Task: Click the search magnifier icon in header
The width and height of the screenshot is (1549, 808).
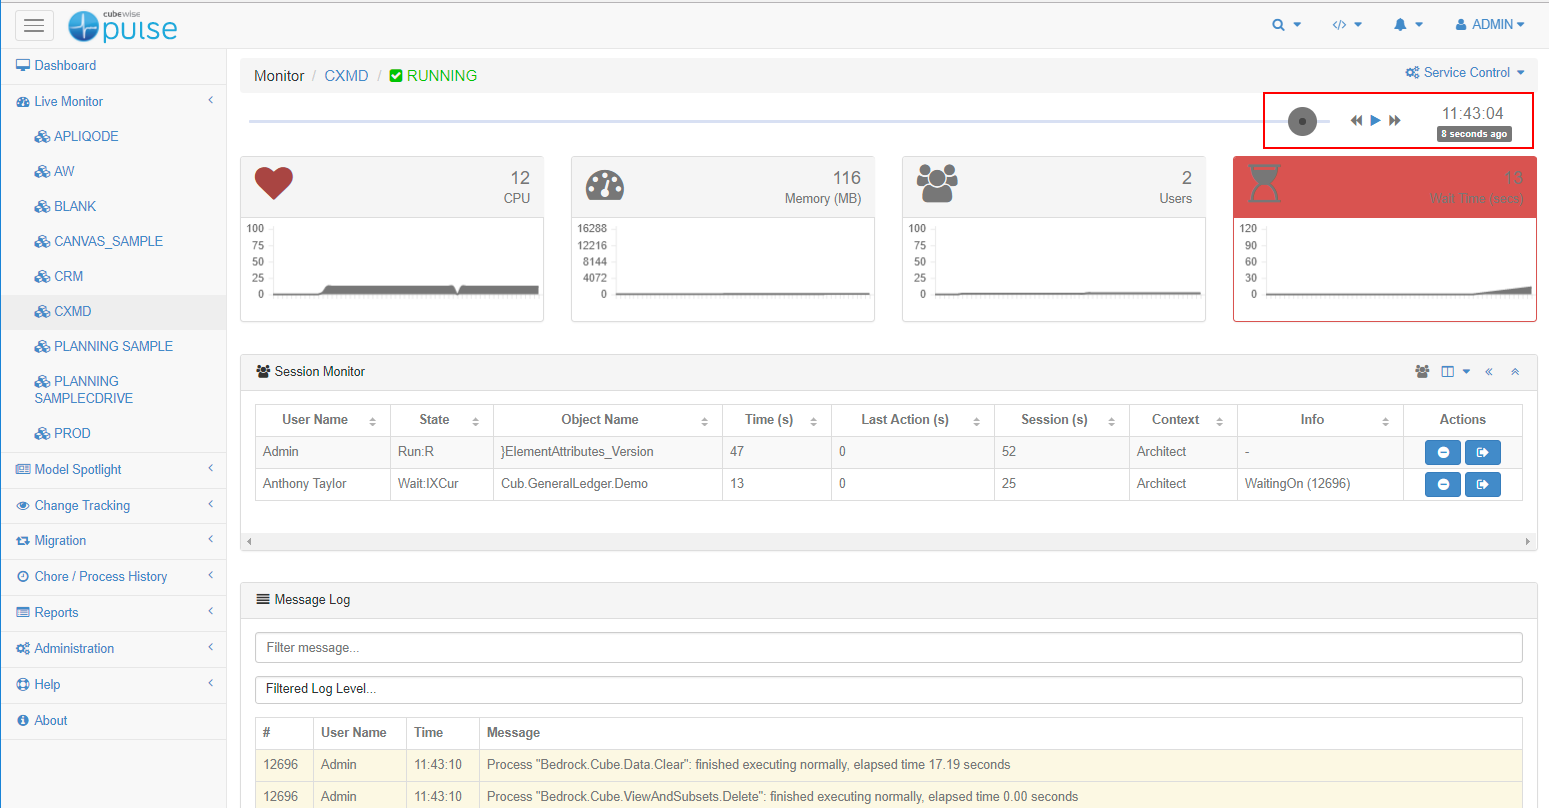Action: (1285, 25)
